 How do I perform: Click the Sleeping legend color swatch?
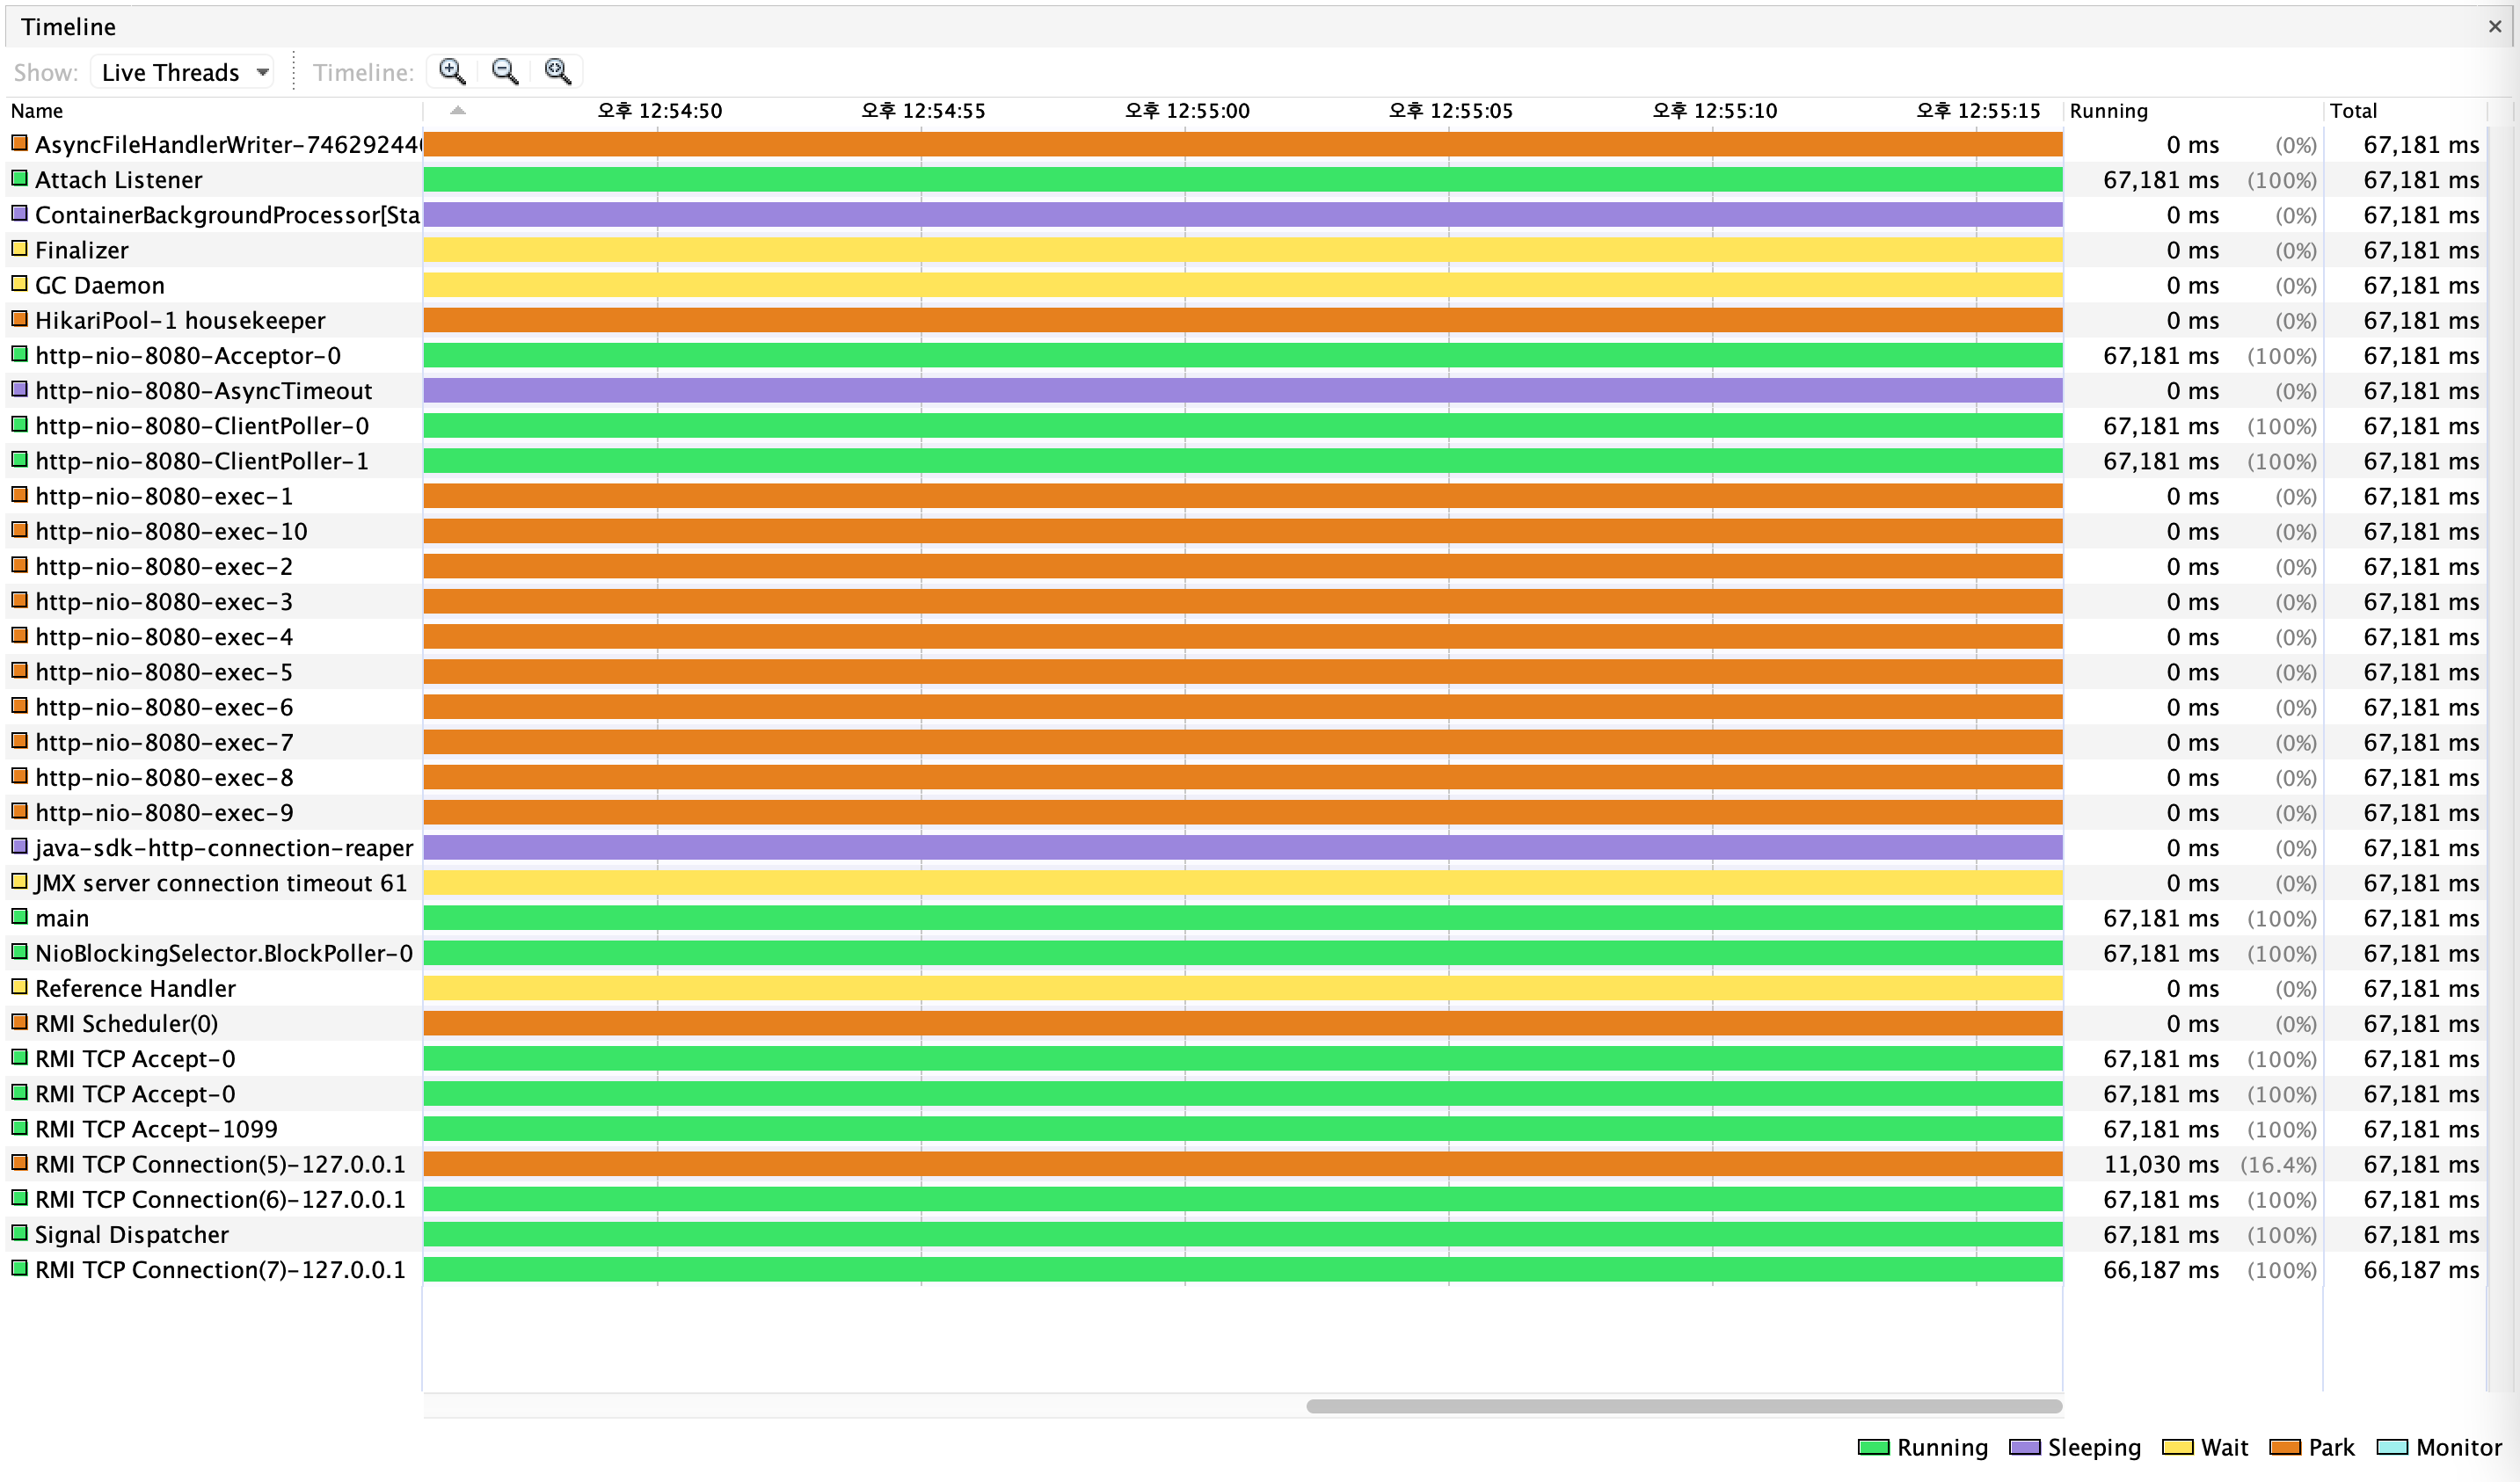[2024, 1448]
